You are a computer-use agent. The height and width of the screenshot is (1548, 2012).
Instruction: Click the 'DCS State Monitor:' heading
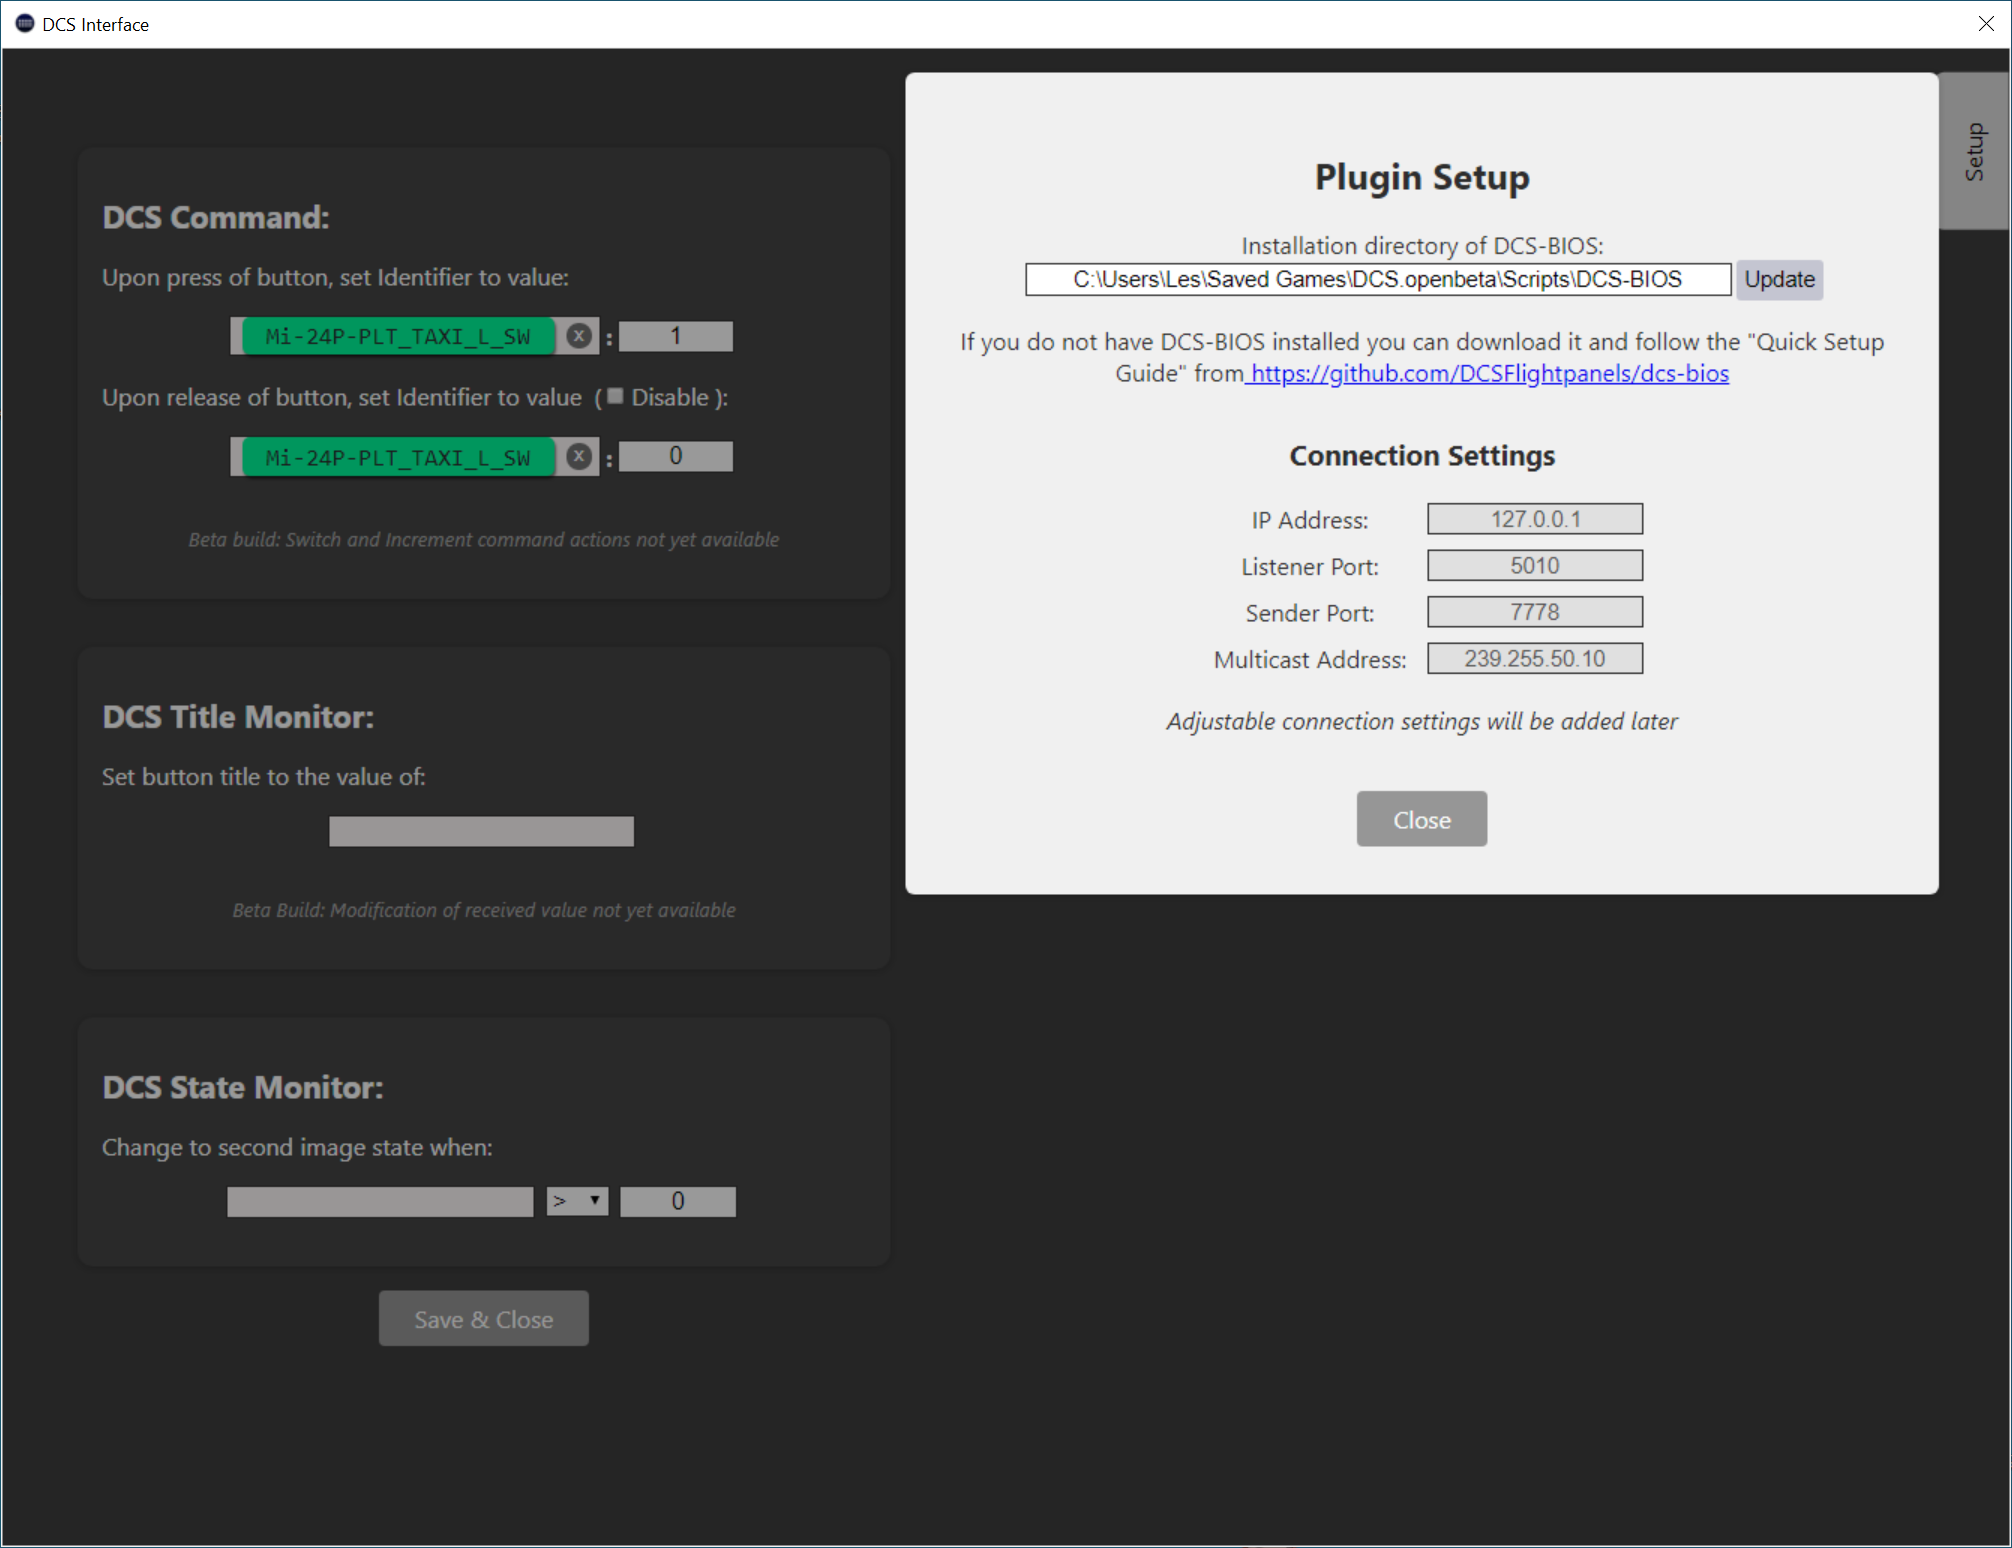pos(243,1087)
